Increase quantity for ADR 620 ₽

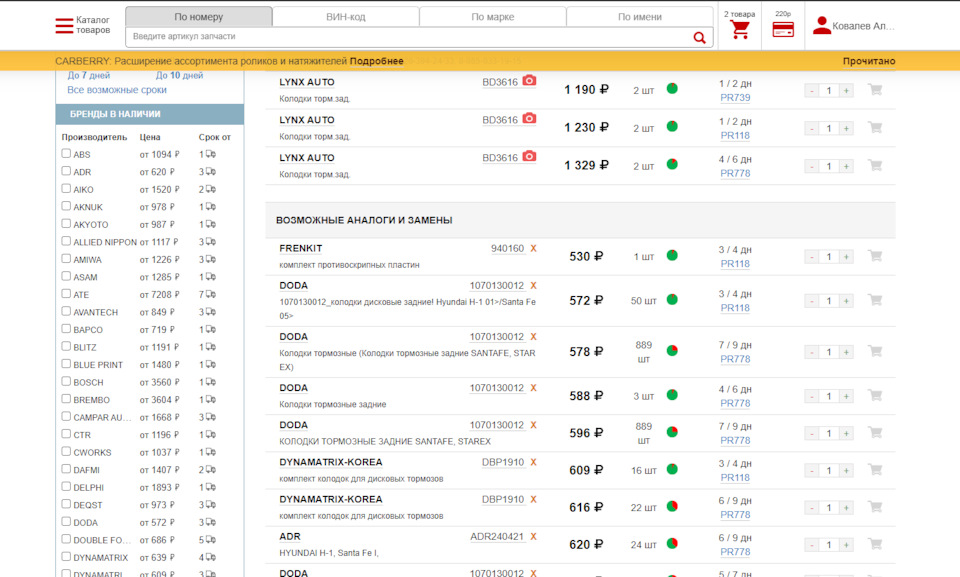pyautogui.click(x=846, y=545)
